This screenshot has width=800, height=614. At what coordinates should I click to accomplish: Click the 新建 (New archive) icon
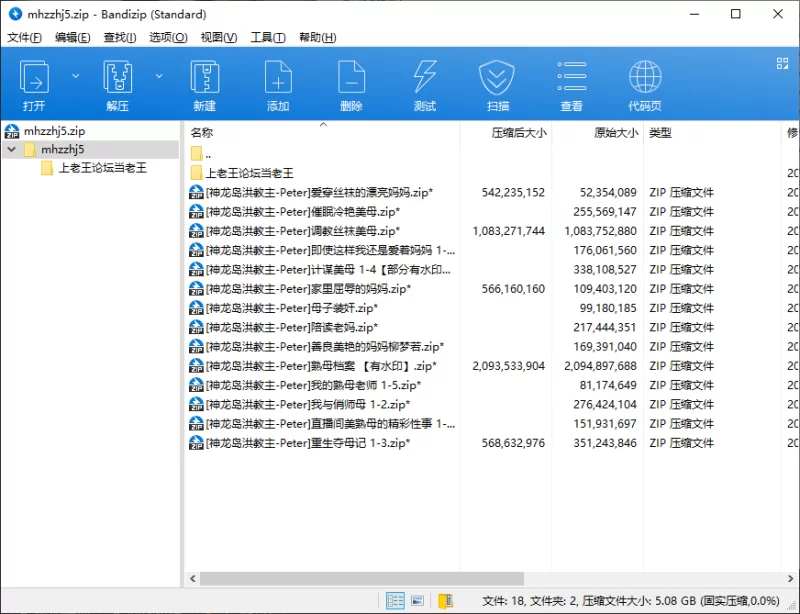205,78
